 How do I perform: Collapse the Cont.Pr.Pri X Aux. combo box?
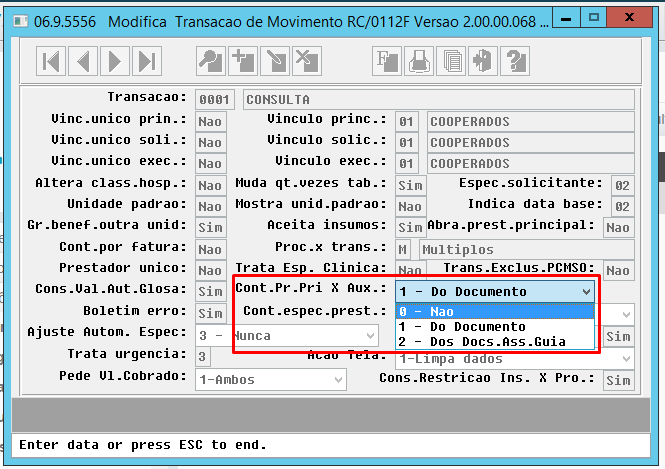tap(586, 292)
